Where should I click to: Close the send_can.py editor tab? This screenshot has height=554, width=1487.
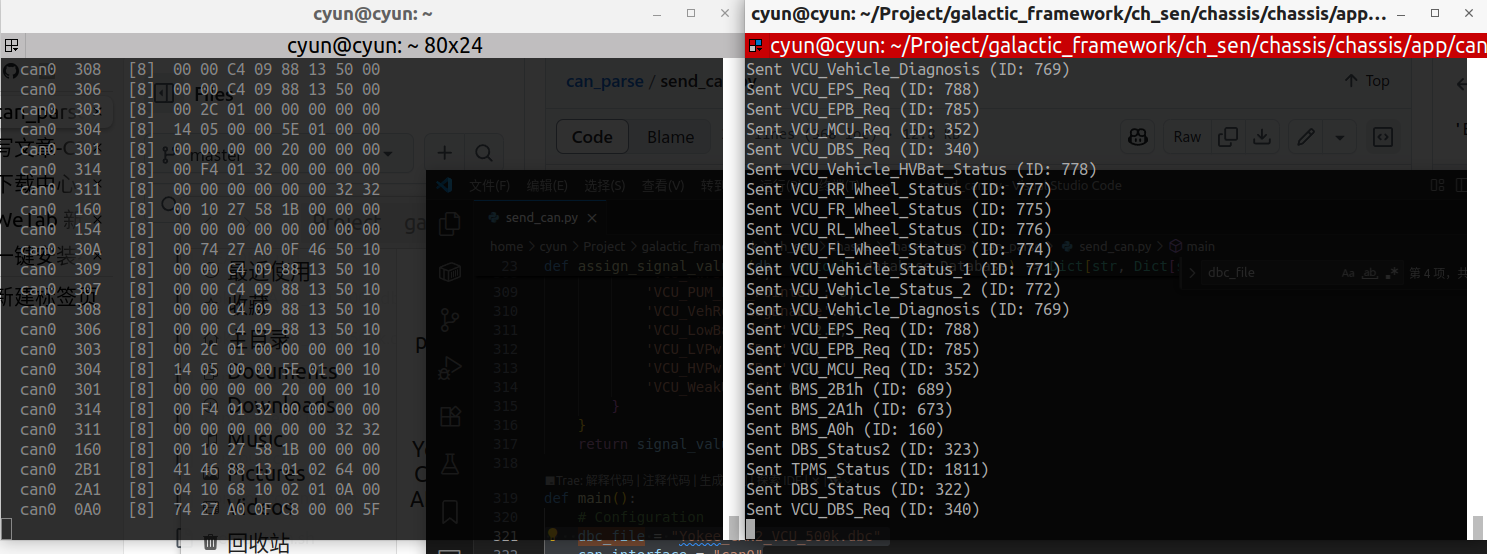tap(592, 218)
